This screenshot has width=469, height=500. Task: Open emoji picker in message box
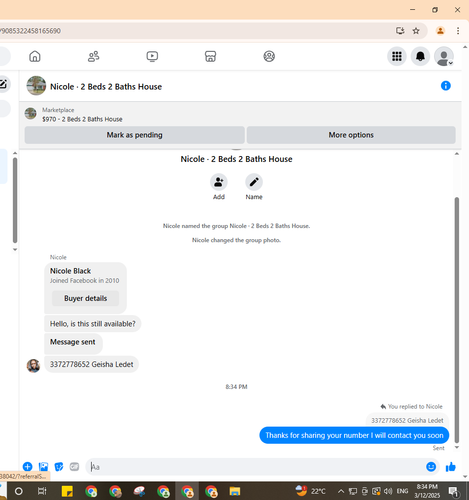point(431,467)
